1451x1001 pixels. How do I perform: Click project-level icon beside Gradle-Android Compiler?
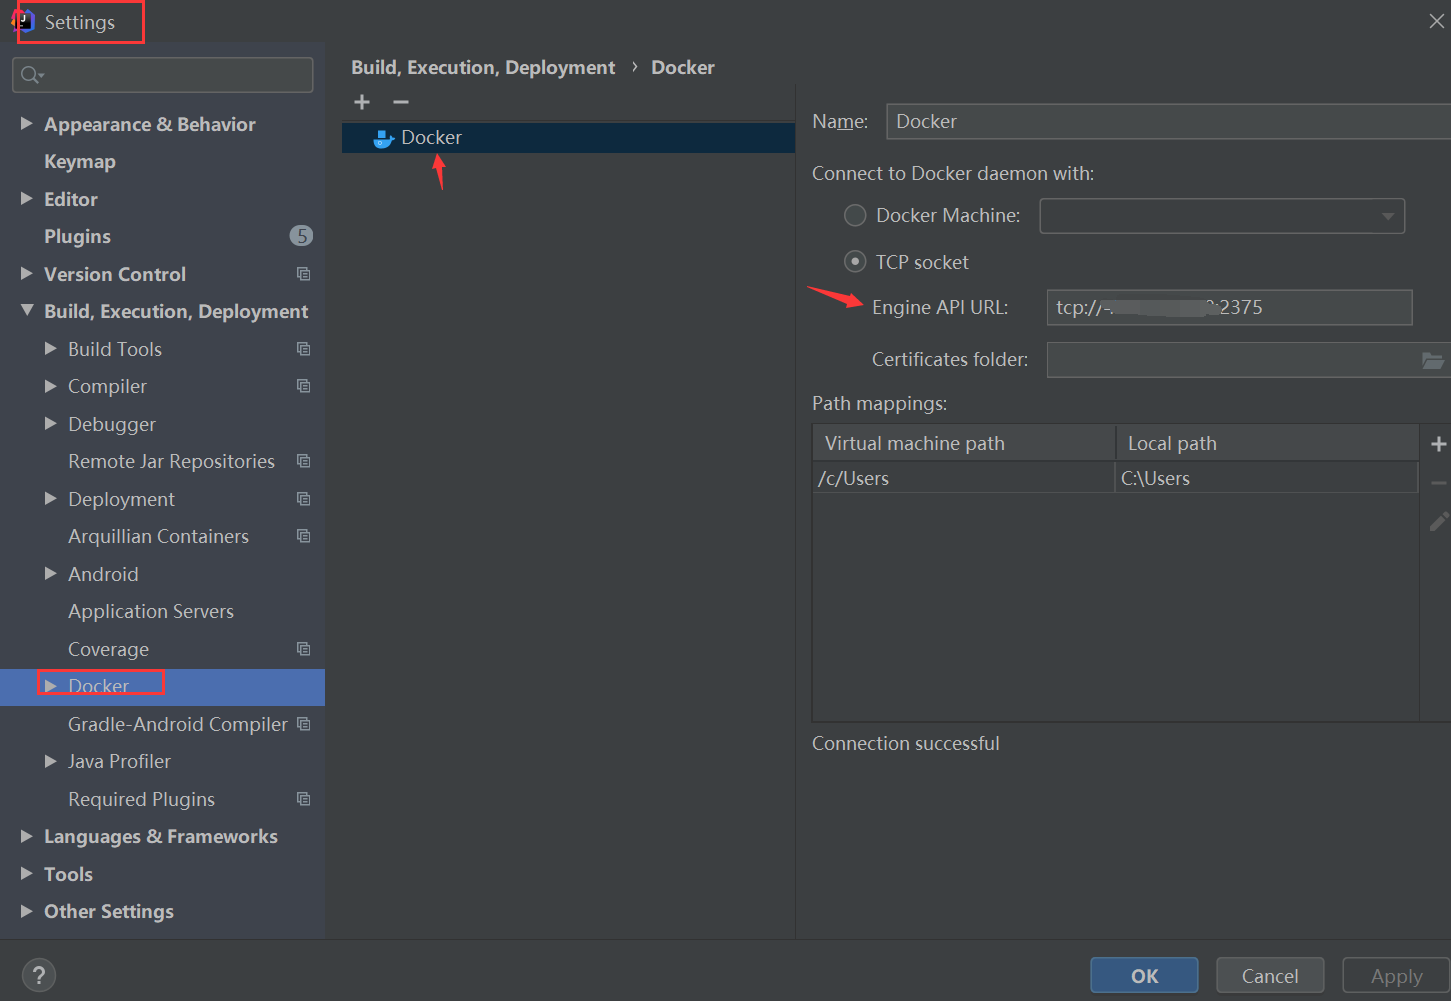point(304,724)
